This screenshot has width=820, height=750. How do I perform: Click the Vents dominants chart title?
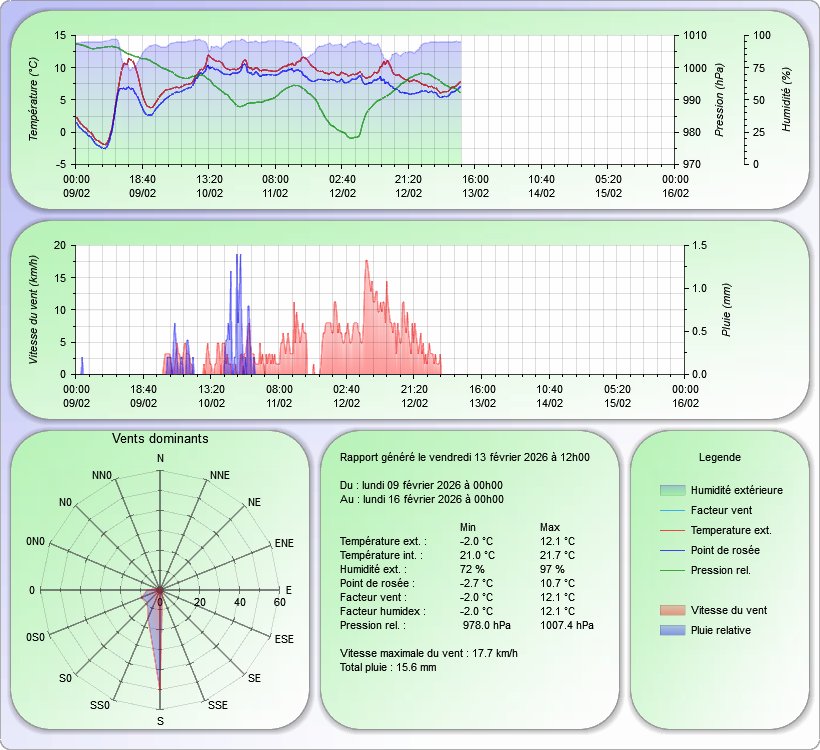160,439
